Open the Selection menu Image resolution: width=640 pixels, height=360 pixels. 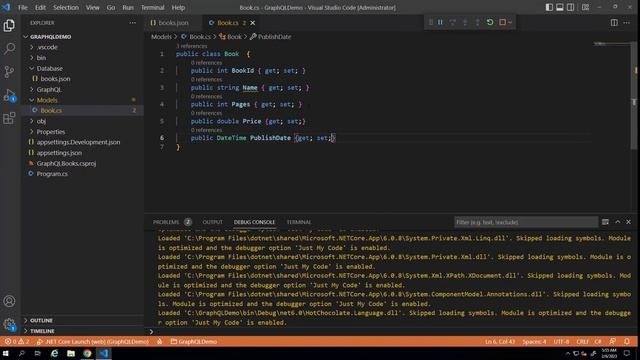[x=66, y=7]
